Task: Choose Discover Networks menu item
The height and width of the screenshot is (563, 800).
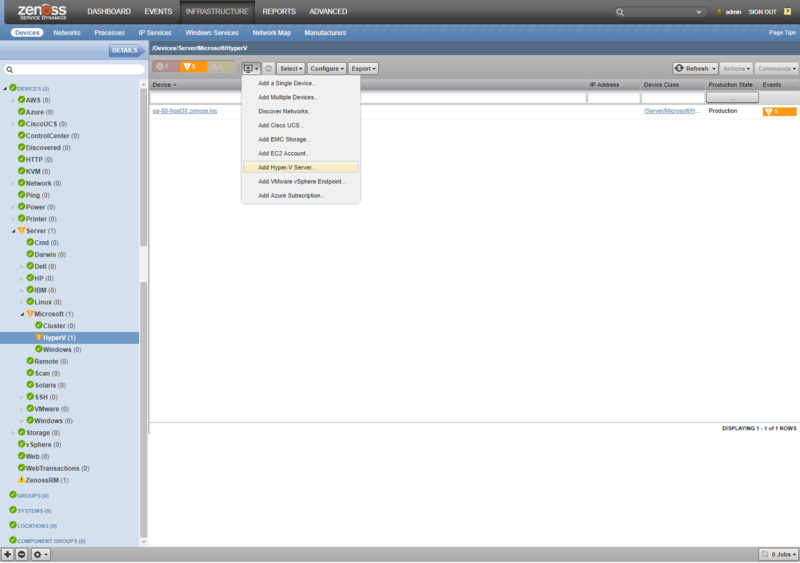Action: coord(301,111)
